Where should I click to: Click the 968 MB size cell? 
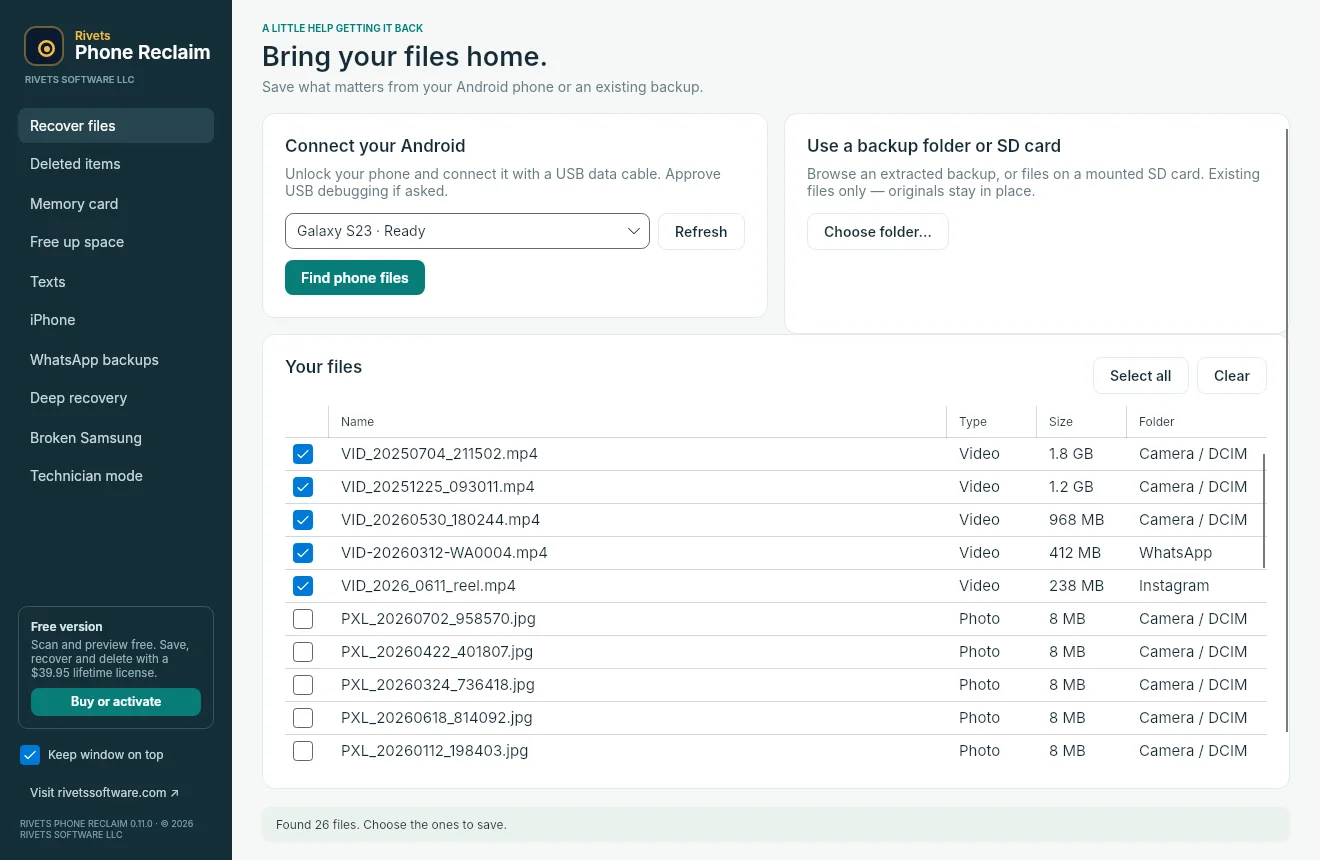click(x=1076, y=520)
